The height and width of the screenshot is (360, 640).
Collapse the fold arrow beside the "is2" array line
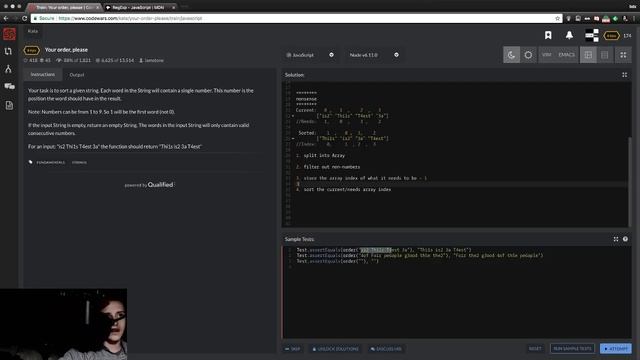coord(293,116)
